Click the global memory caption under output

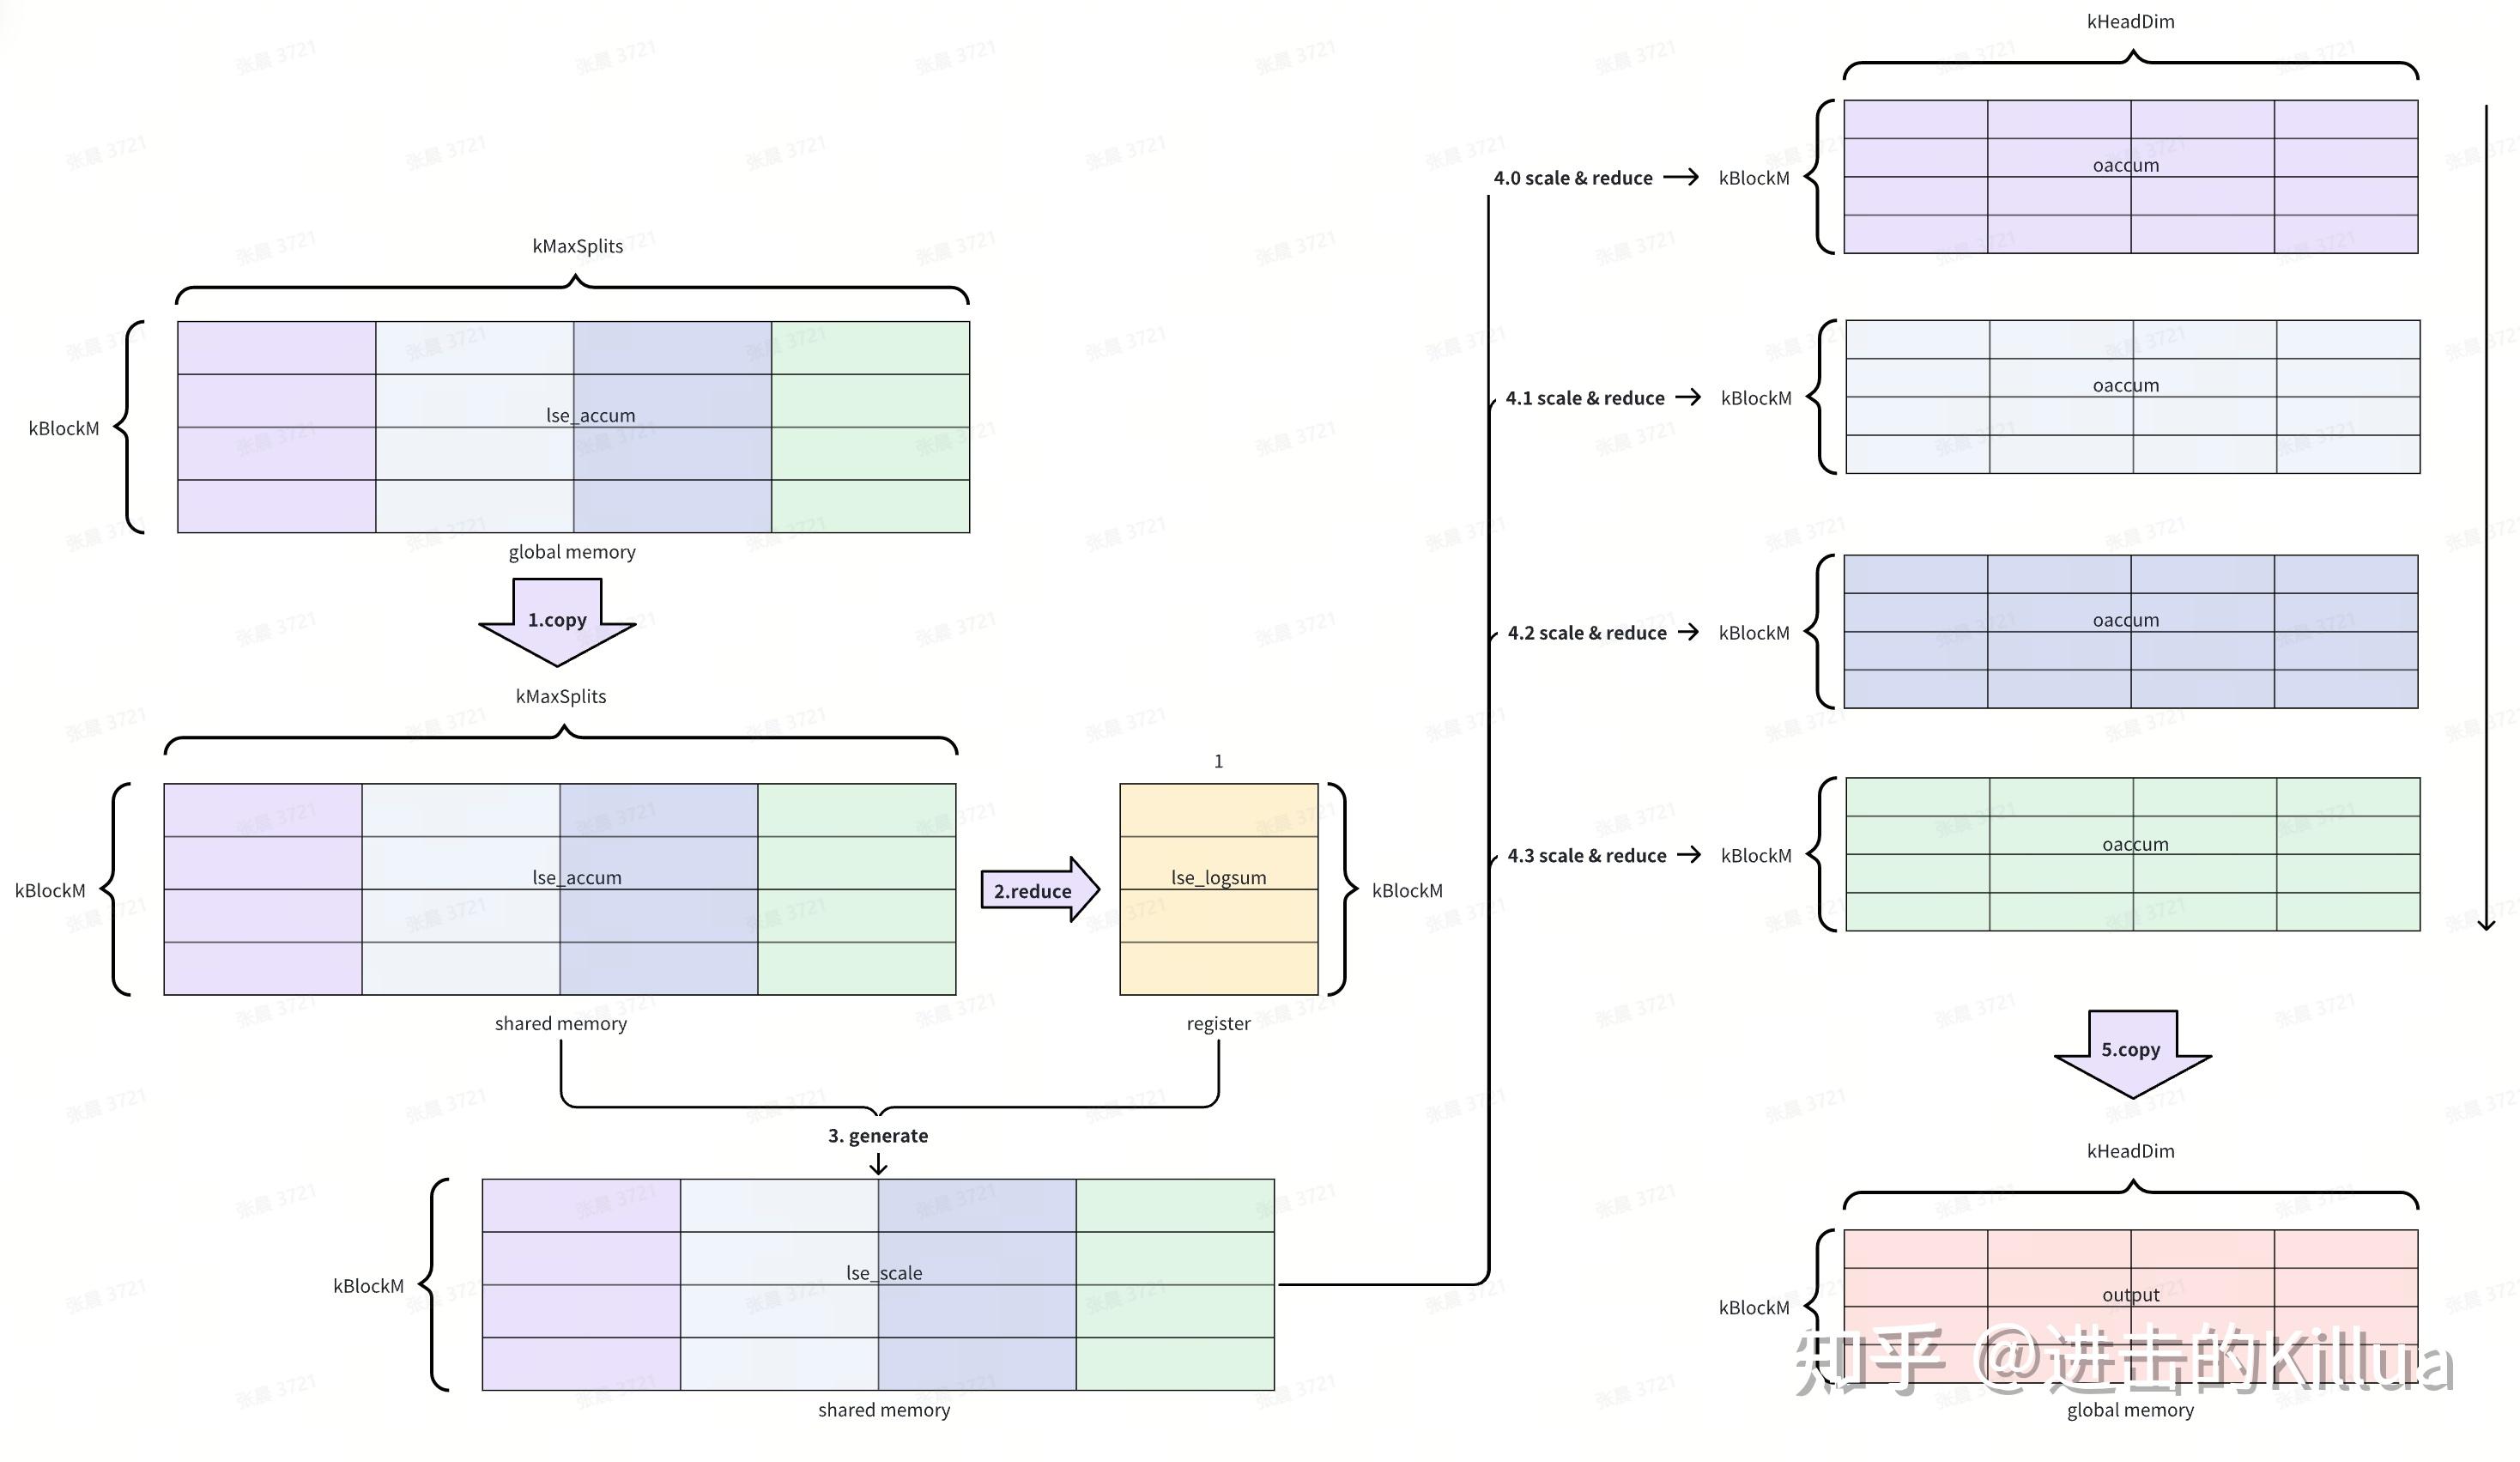coord(2130,1410)
